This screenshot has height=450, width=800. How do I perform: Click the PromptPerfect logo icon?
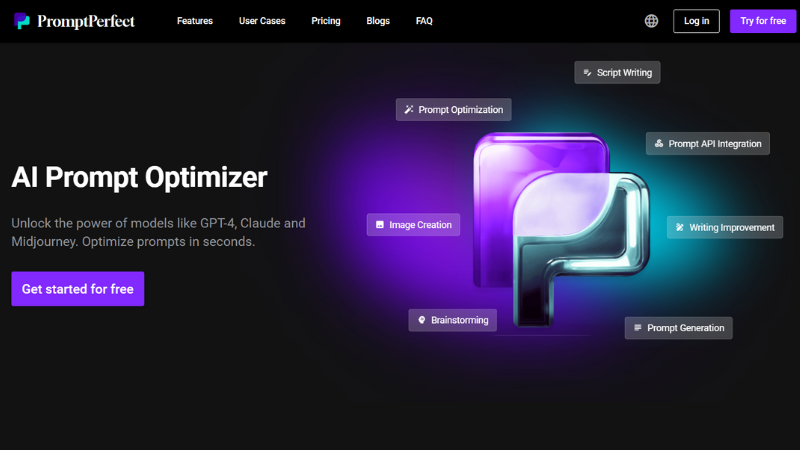[x=22, y=21]
